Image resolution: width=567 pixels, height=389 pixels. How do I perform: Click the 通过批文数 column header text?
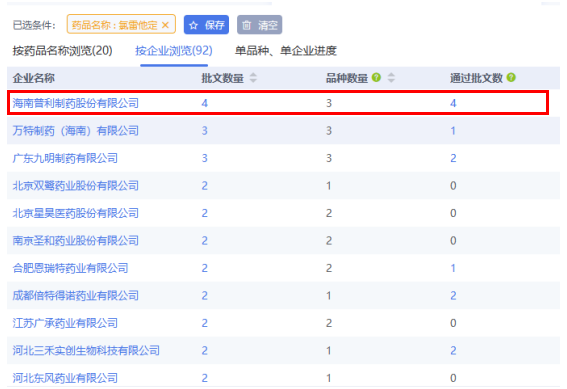point(476,78)
